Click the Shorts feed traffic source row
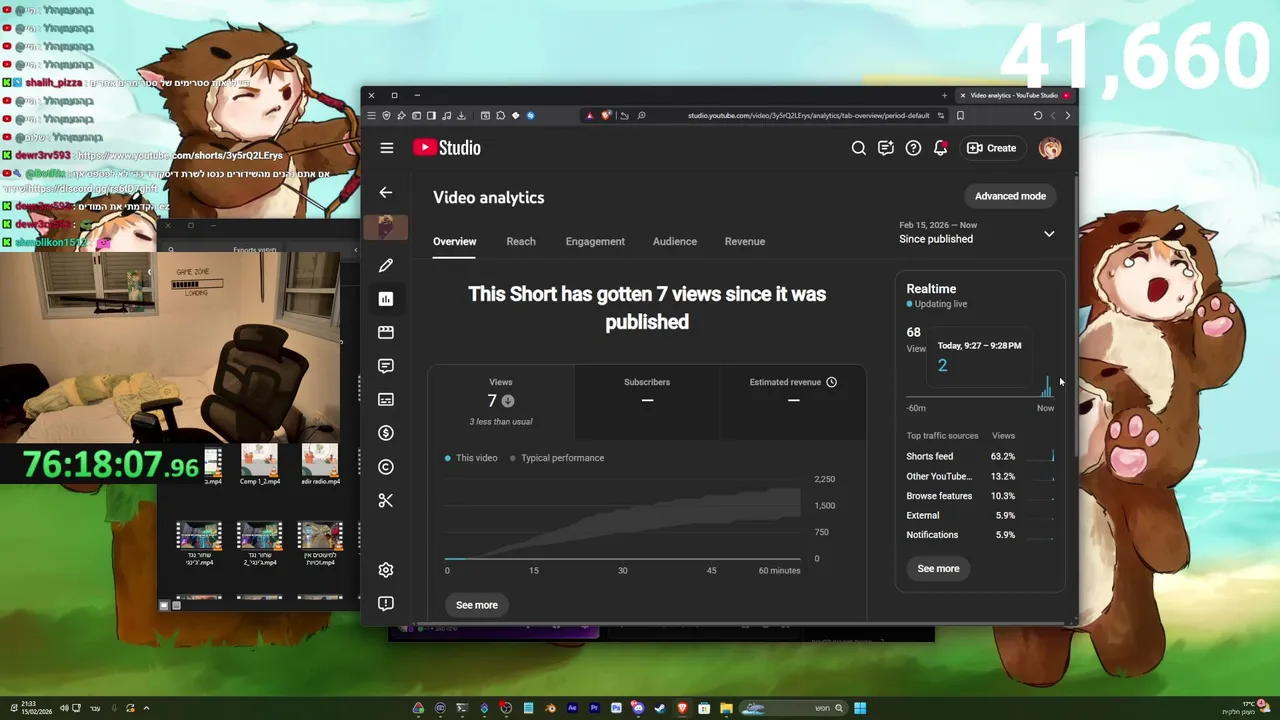This screenshot has height=720, width=1280. click(980, 456)
